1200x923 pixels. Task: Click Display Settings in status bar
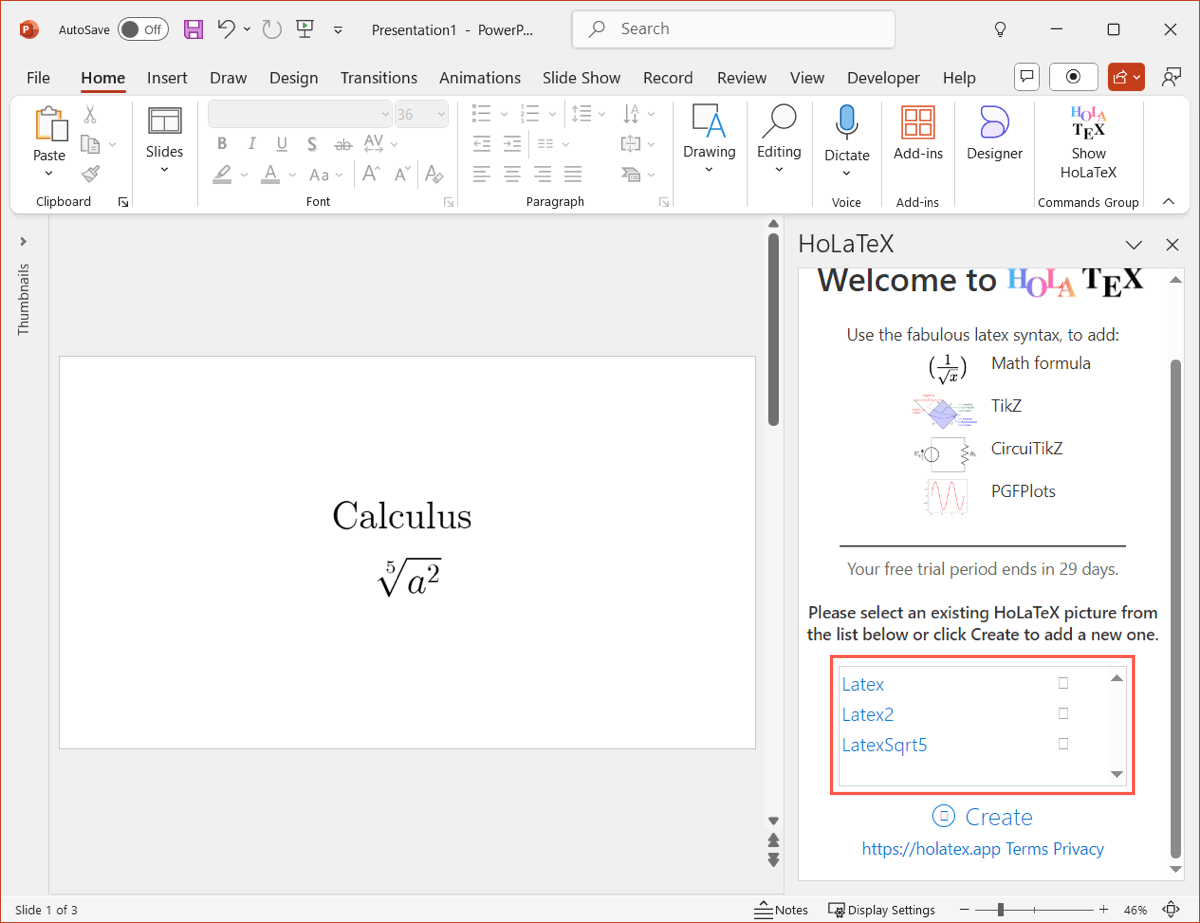pyautogui.click(x=881, y=910)
